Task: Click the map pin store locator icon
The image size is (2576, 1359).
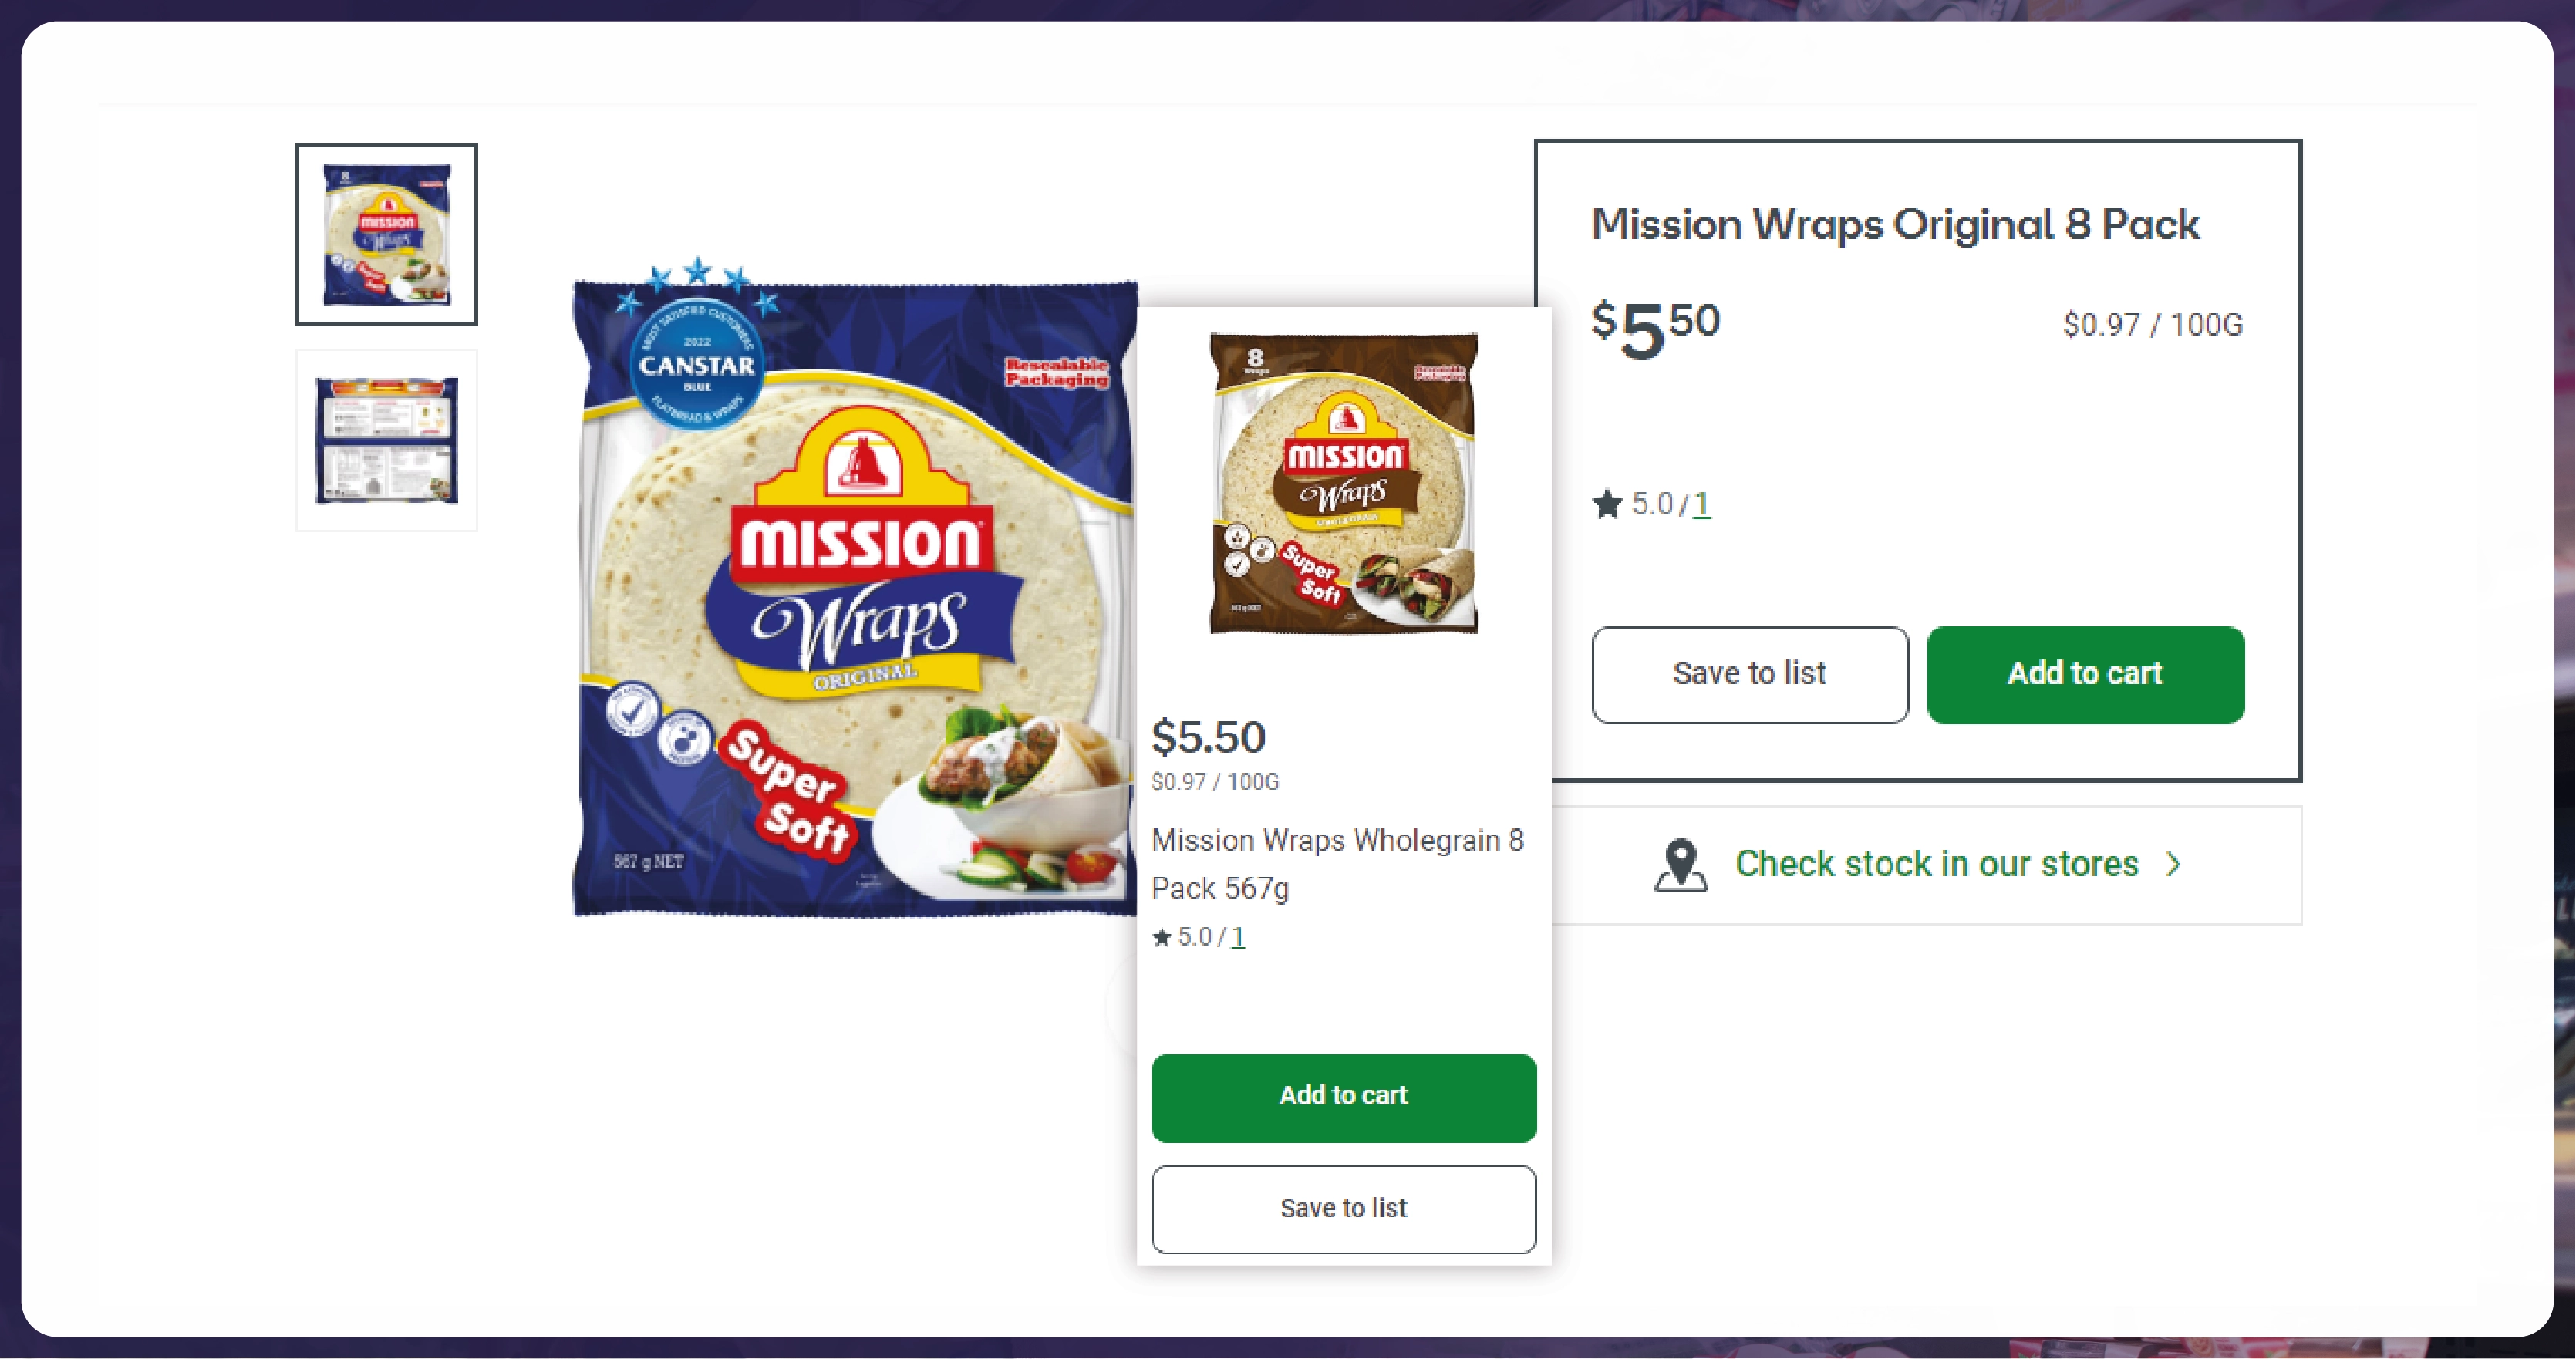Action: click(x=1681, y=864)
